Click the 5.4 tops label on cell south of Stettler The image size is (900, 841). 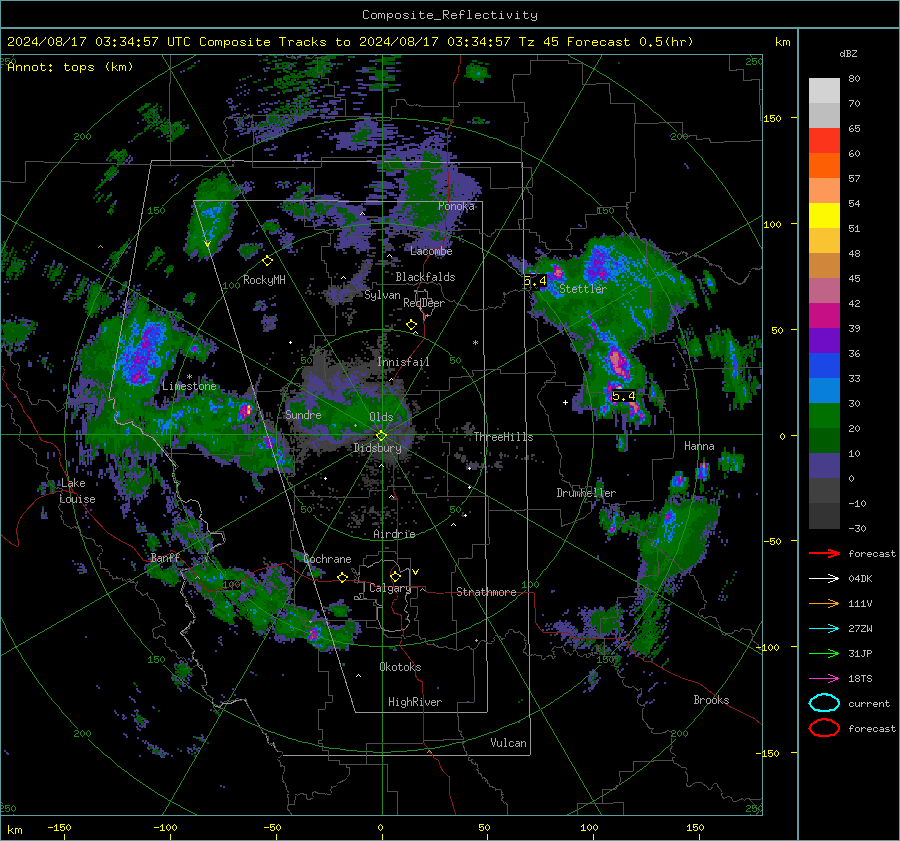[x=623, y=396]
